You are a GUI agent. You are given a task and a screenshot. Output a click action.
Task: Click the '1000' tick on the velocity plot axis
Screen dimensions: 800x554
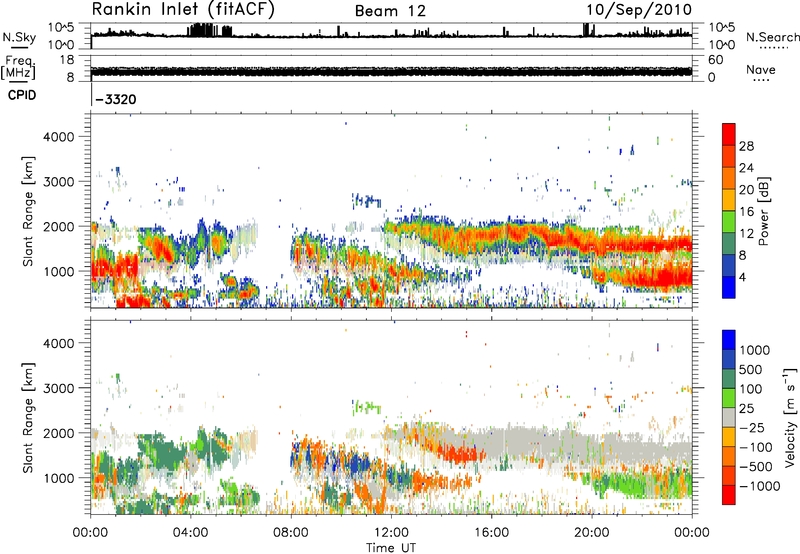coord(59,478)
